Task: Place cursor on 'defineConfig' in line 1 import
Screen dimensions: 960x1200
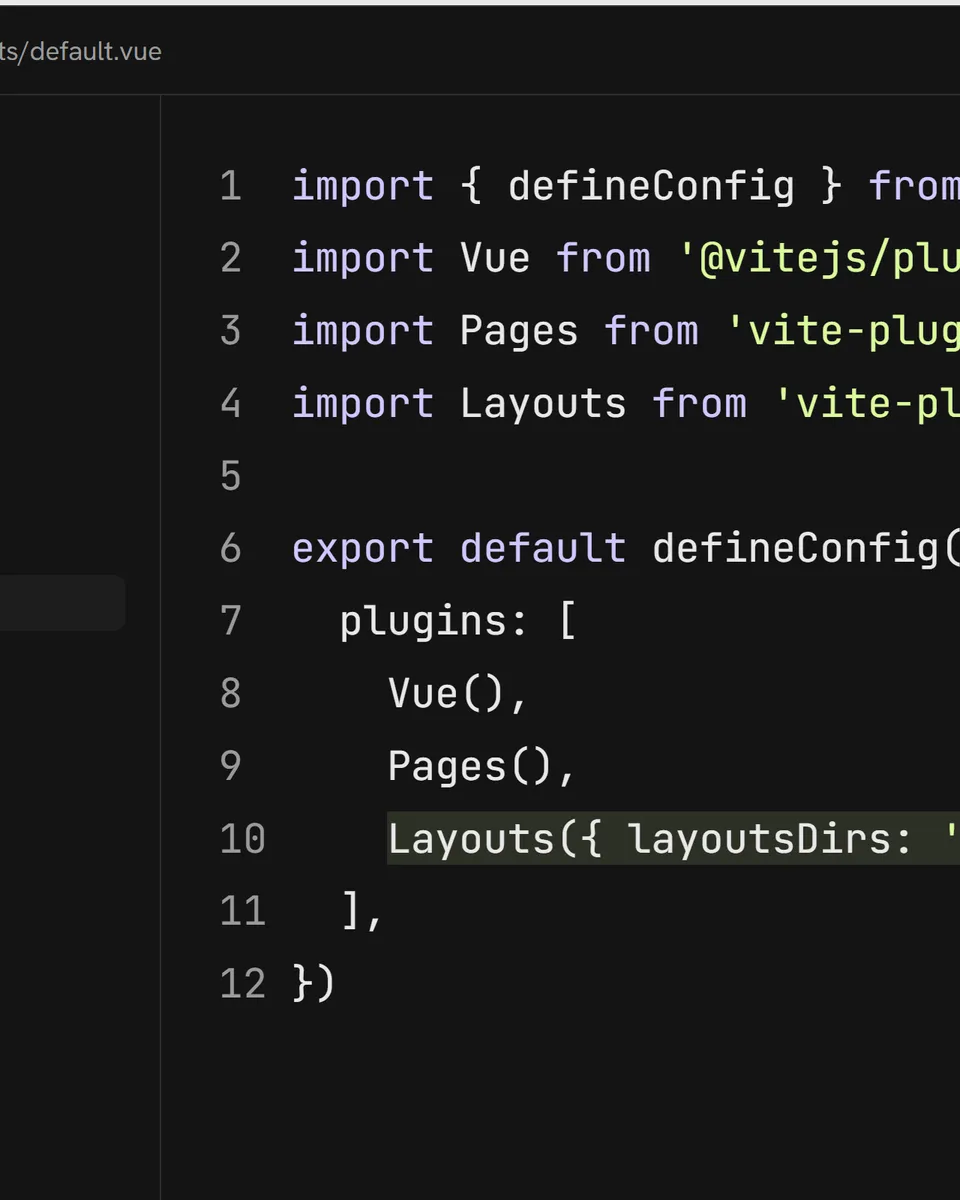Action: click(651, 186)
